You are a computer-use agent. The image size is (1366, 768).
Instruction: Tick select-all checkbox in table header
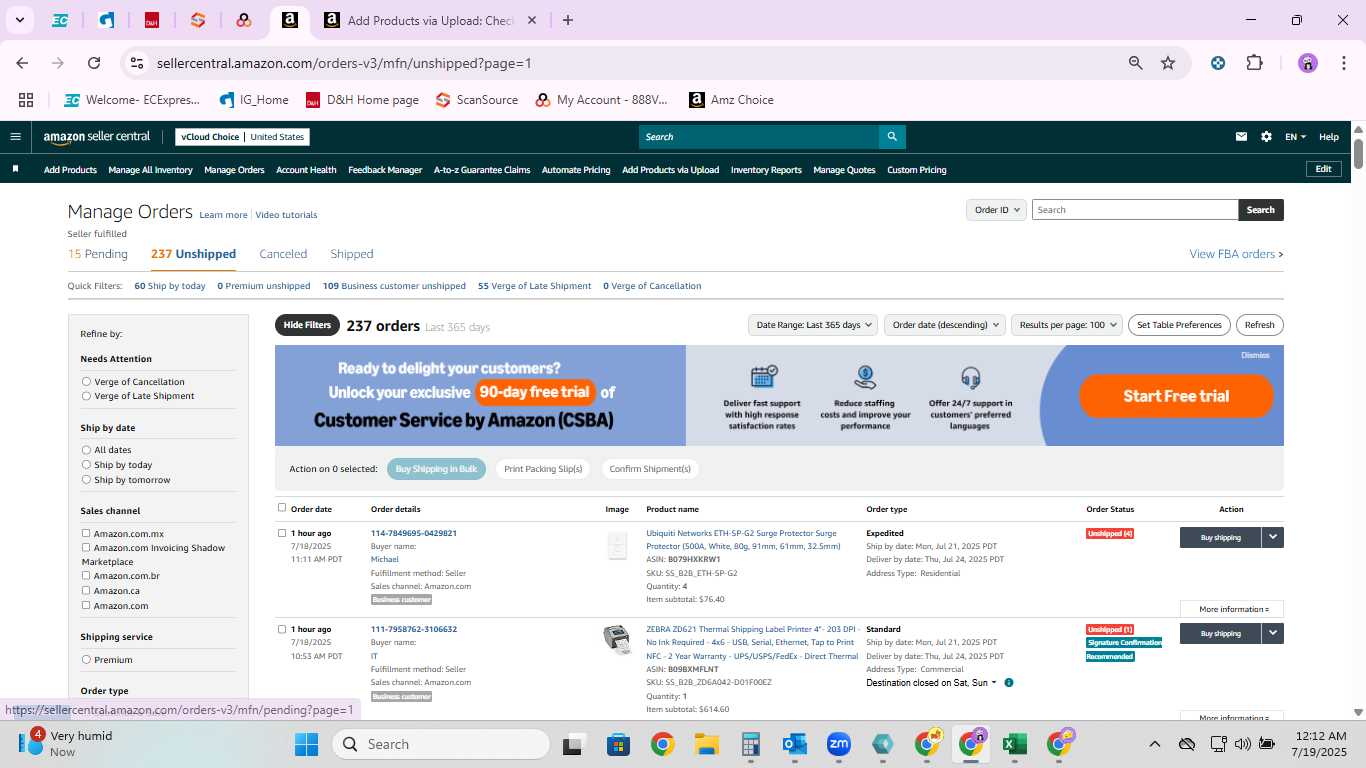pos(282,508)
